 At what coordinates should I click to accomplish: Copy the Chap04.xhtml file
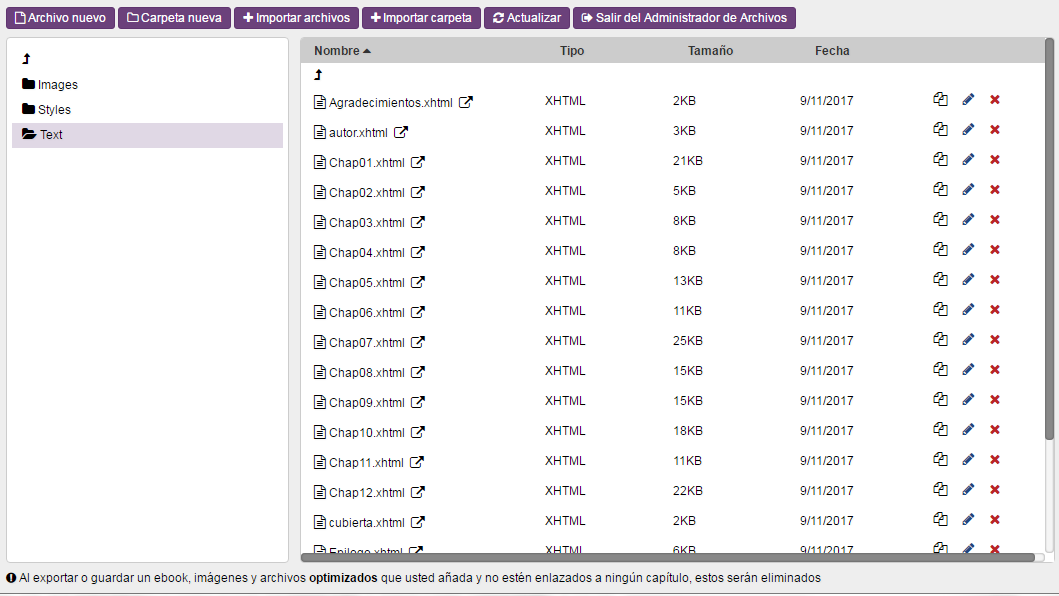click(940, 249)
